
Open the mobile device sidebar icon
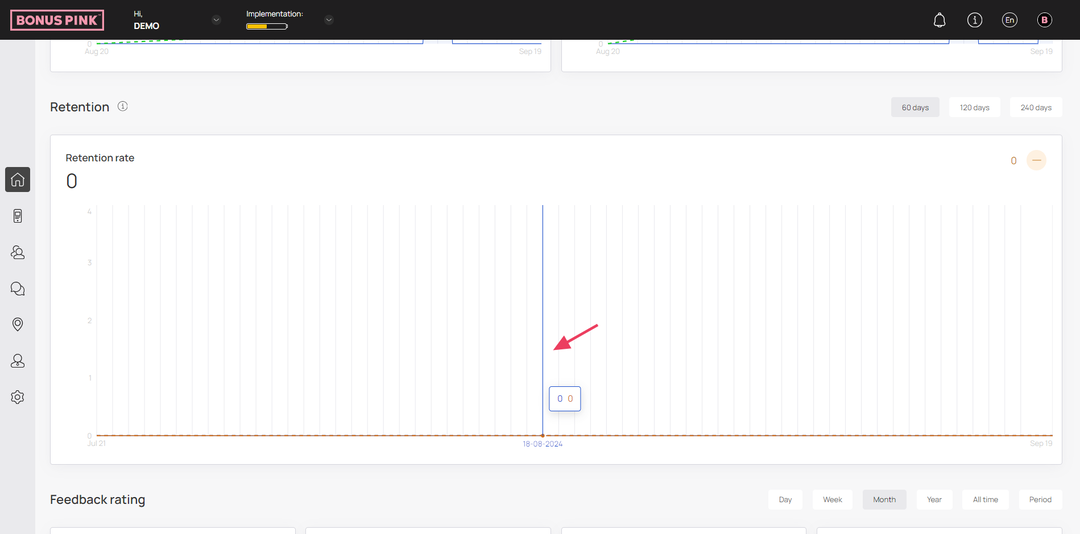[x=17, y=216]
